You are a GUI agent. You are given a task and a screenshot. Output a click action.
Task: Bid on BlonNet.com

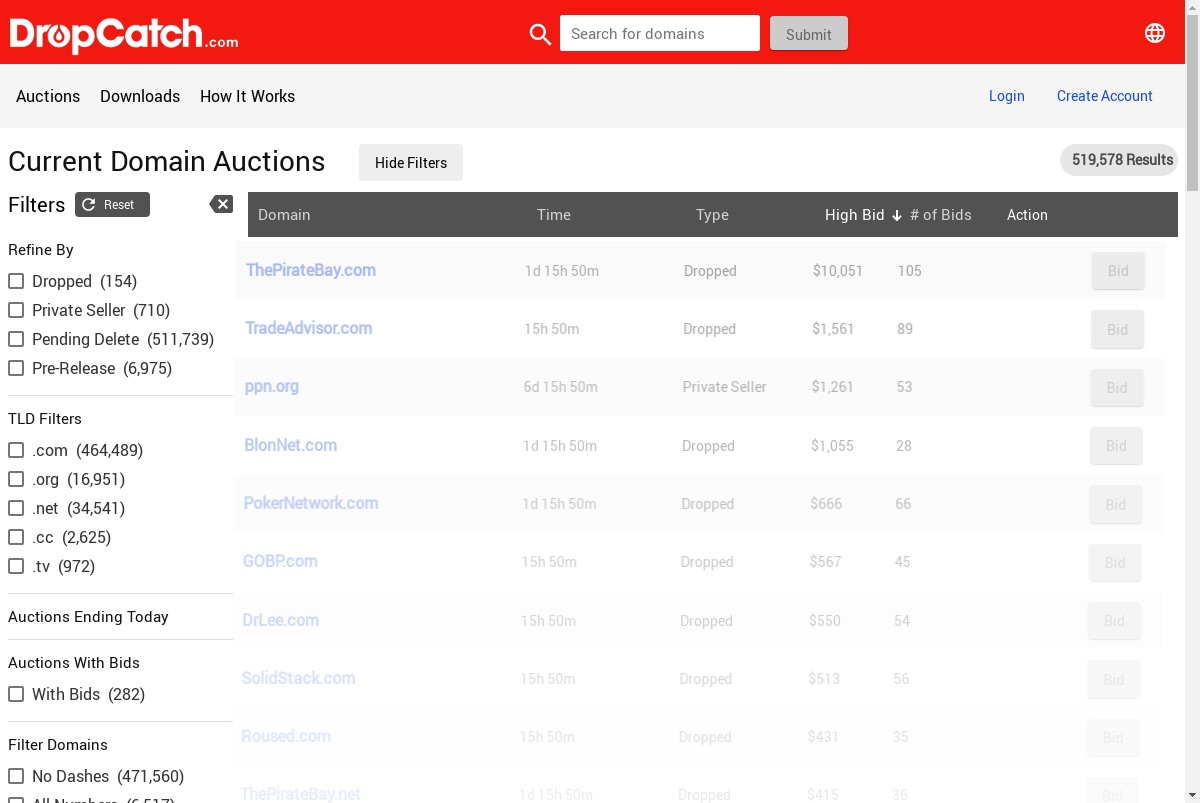pos(1116,446)
